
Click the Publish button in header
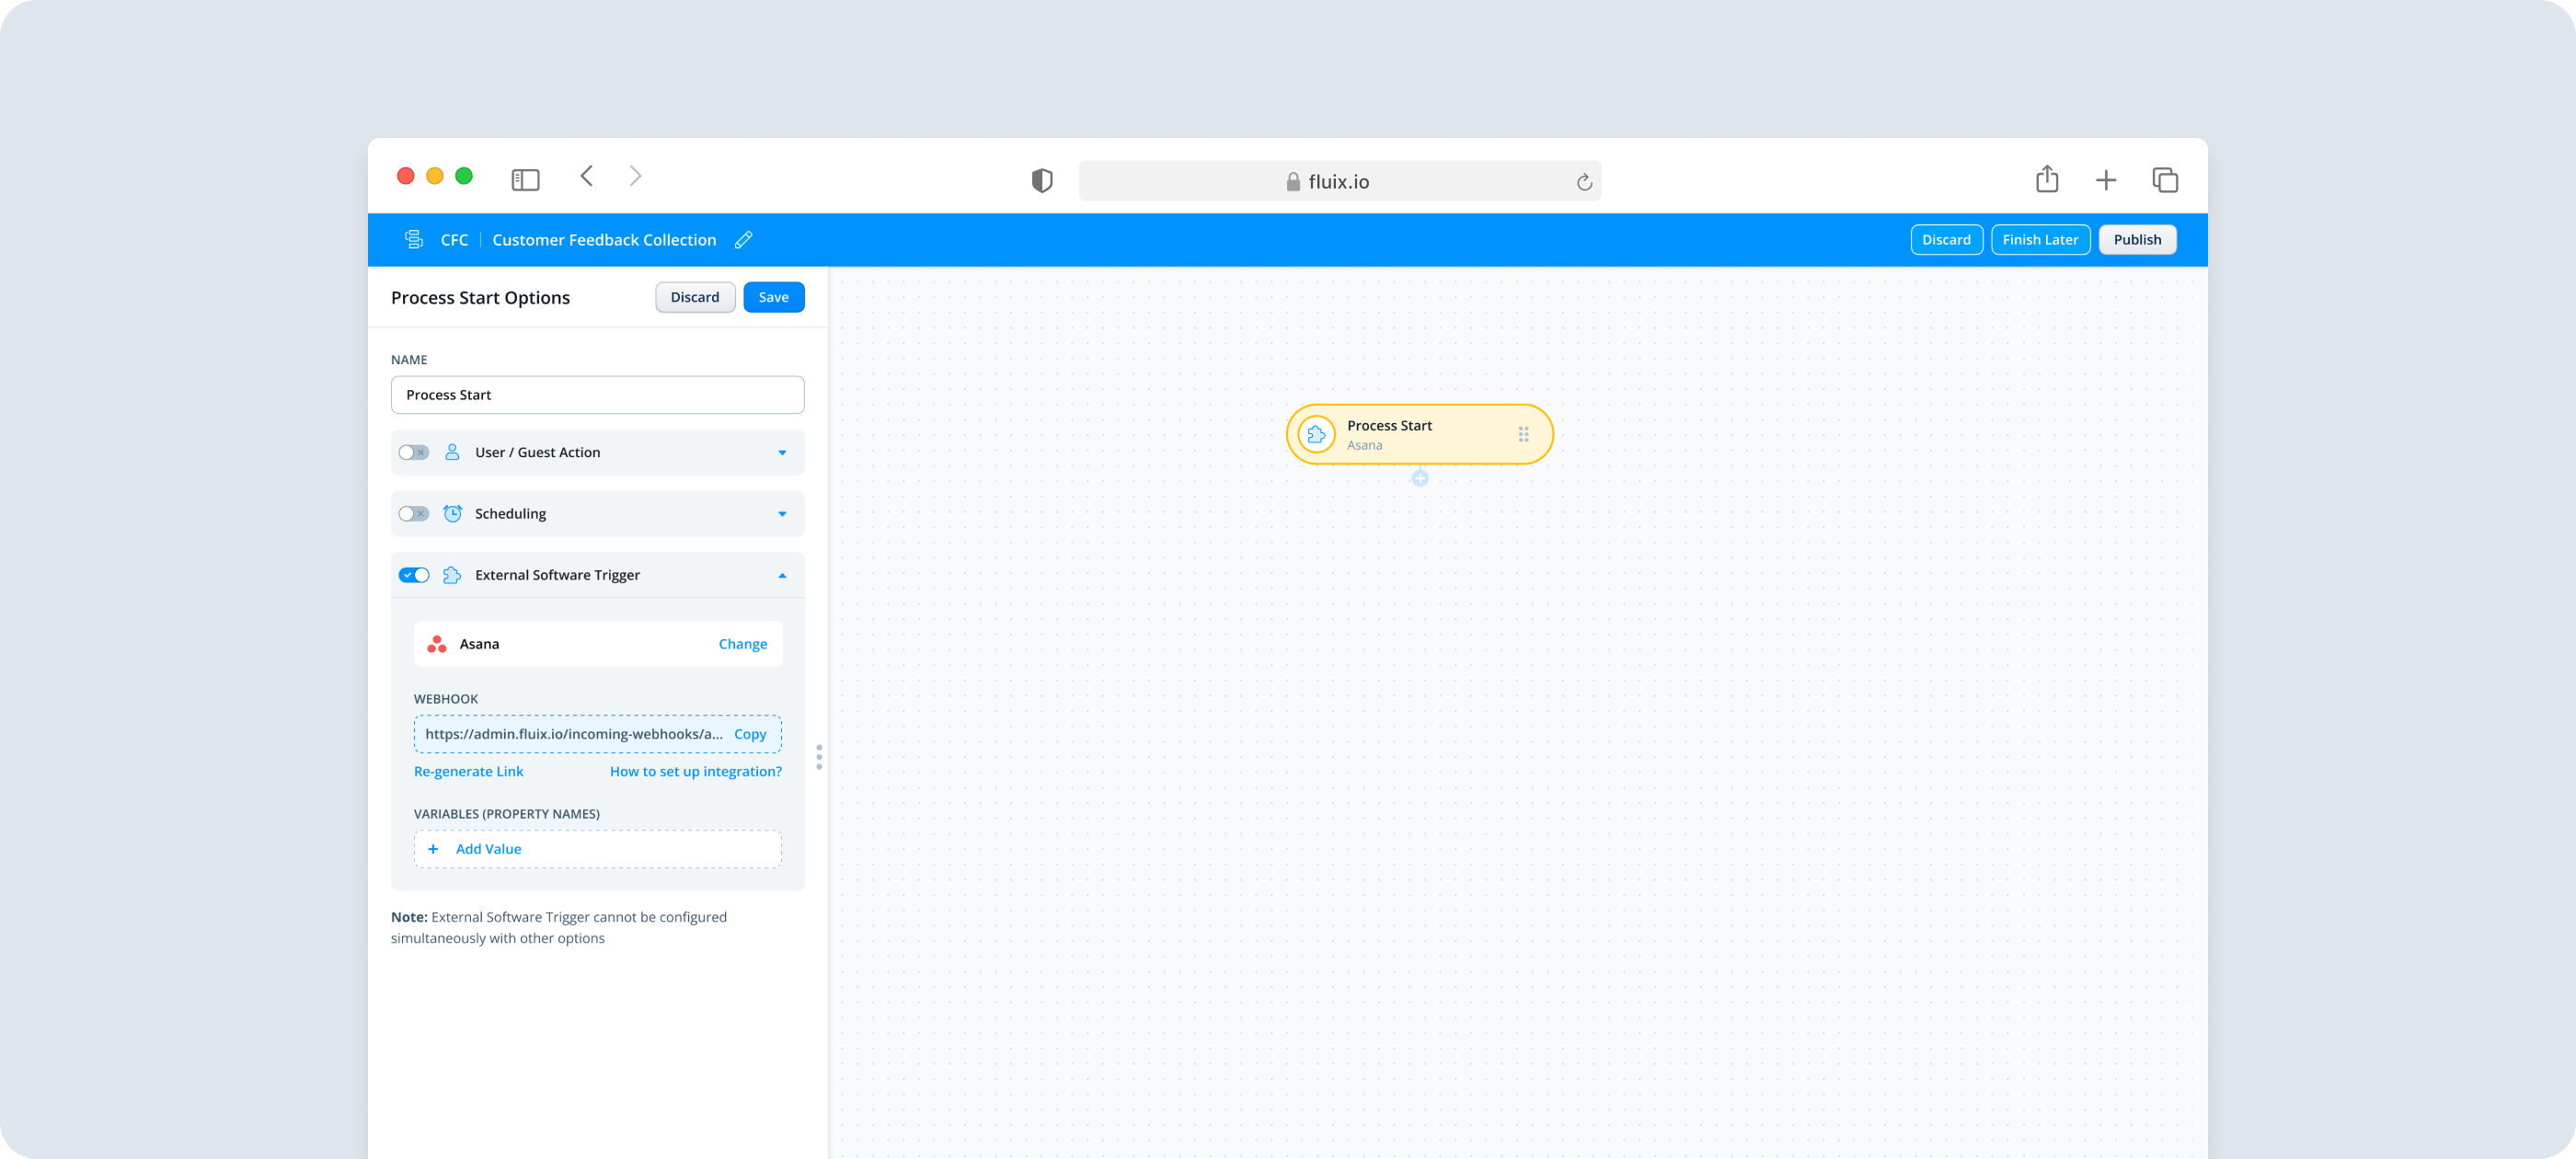coord(2136,240)
